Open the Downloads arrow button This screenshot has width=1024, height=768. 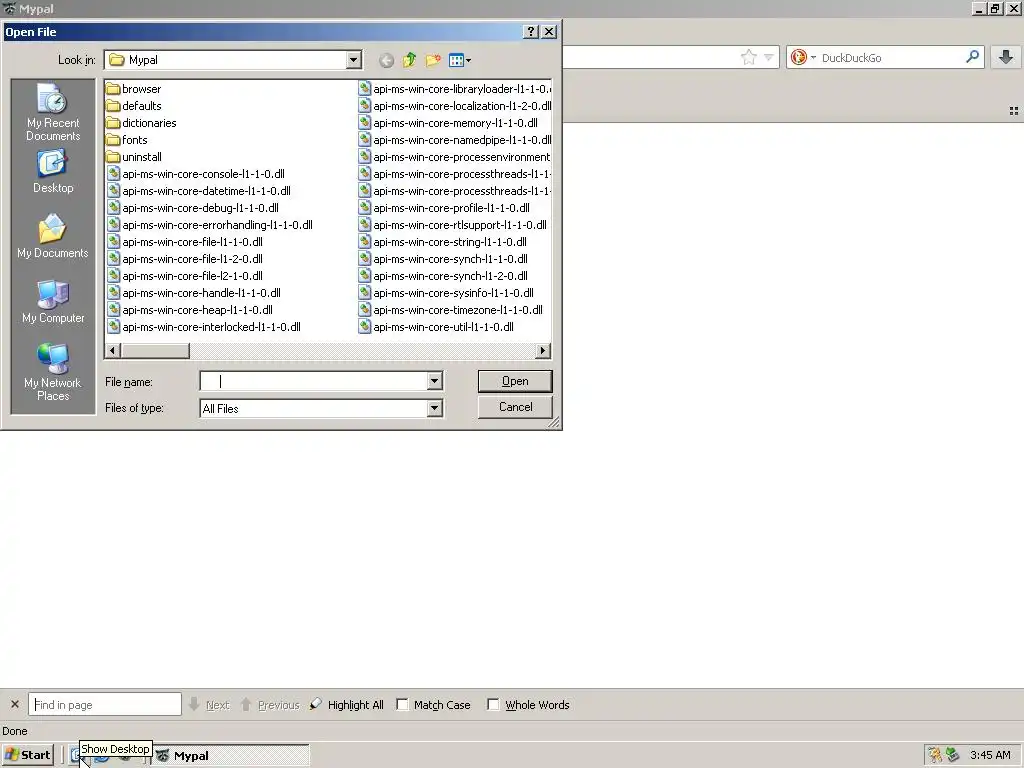click(x=1006, y=57)
